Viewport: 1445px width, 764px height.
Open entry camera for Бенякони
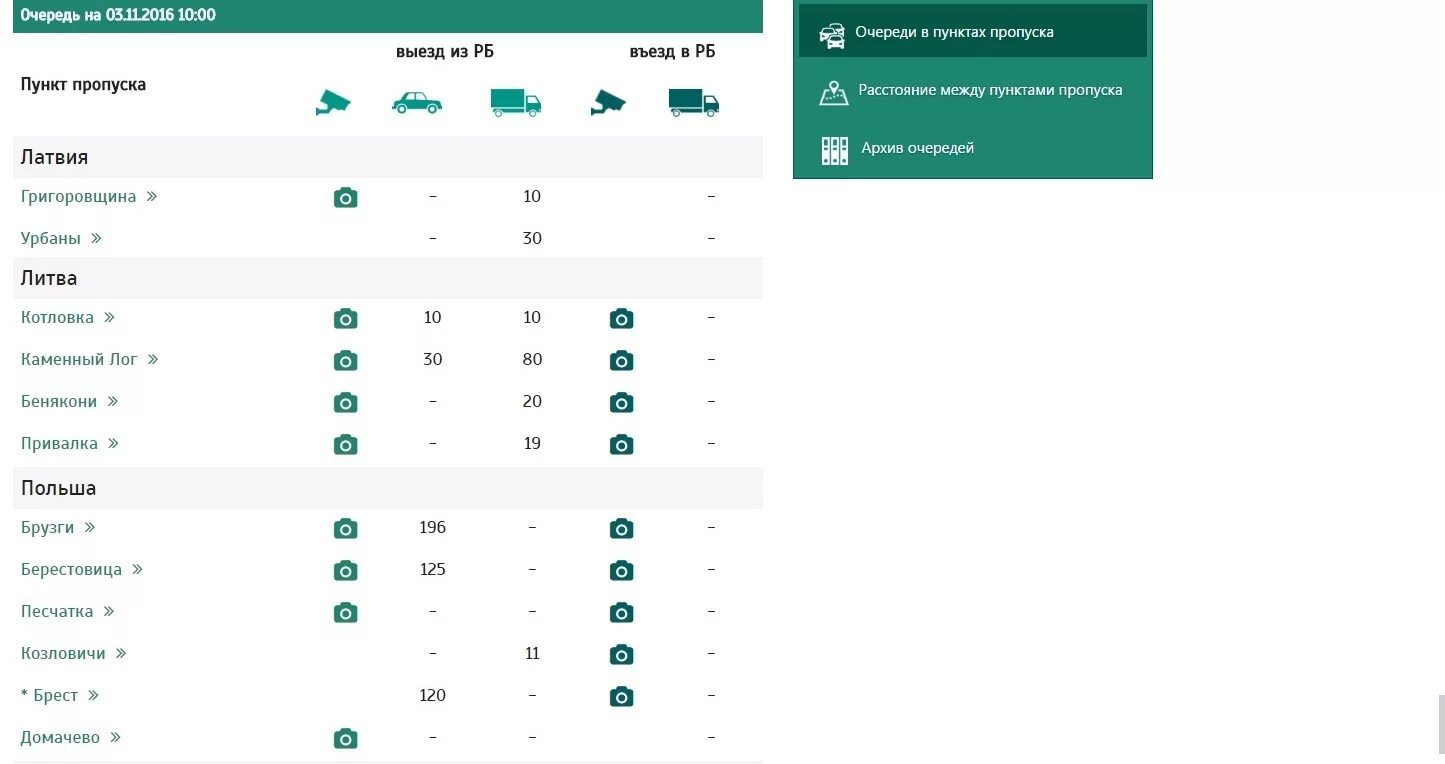[x=621, y=403]
